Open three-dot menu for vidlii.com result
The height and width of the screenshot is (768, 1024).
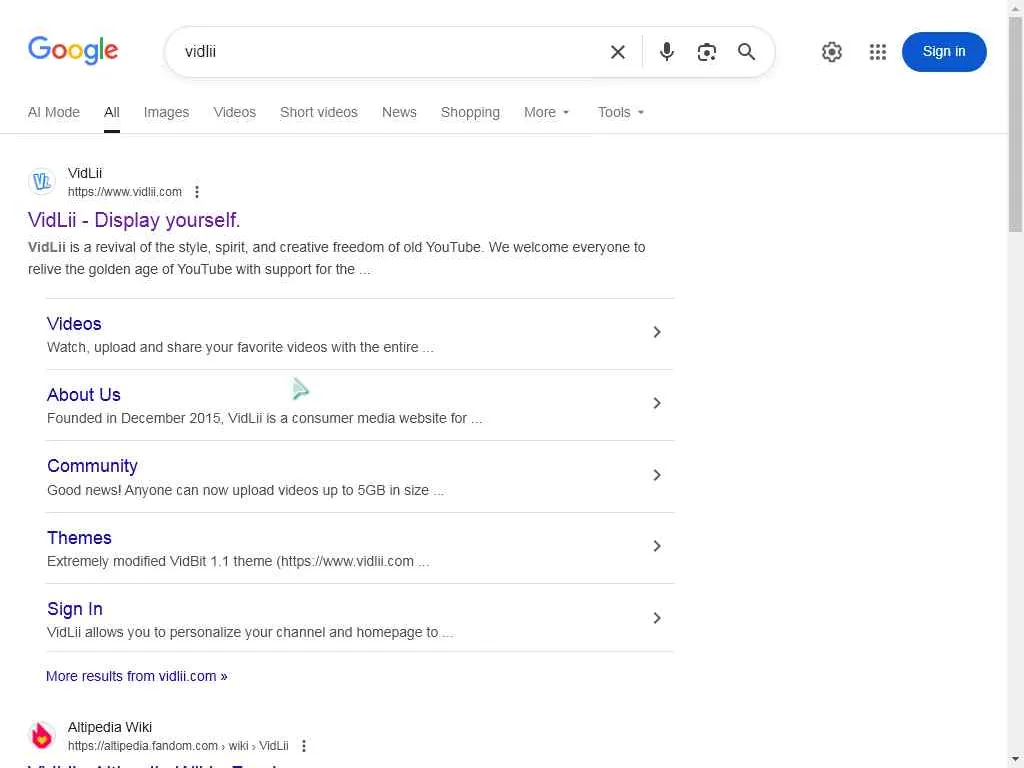[197, 192]
